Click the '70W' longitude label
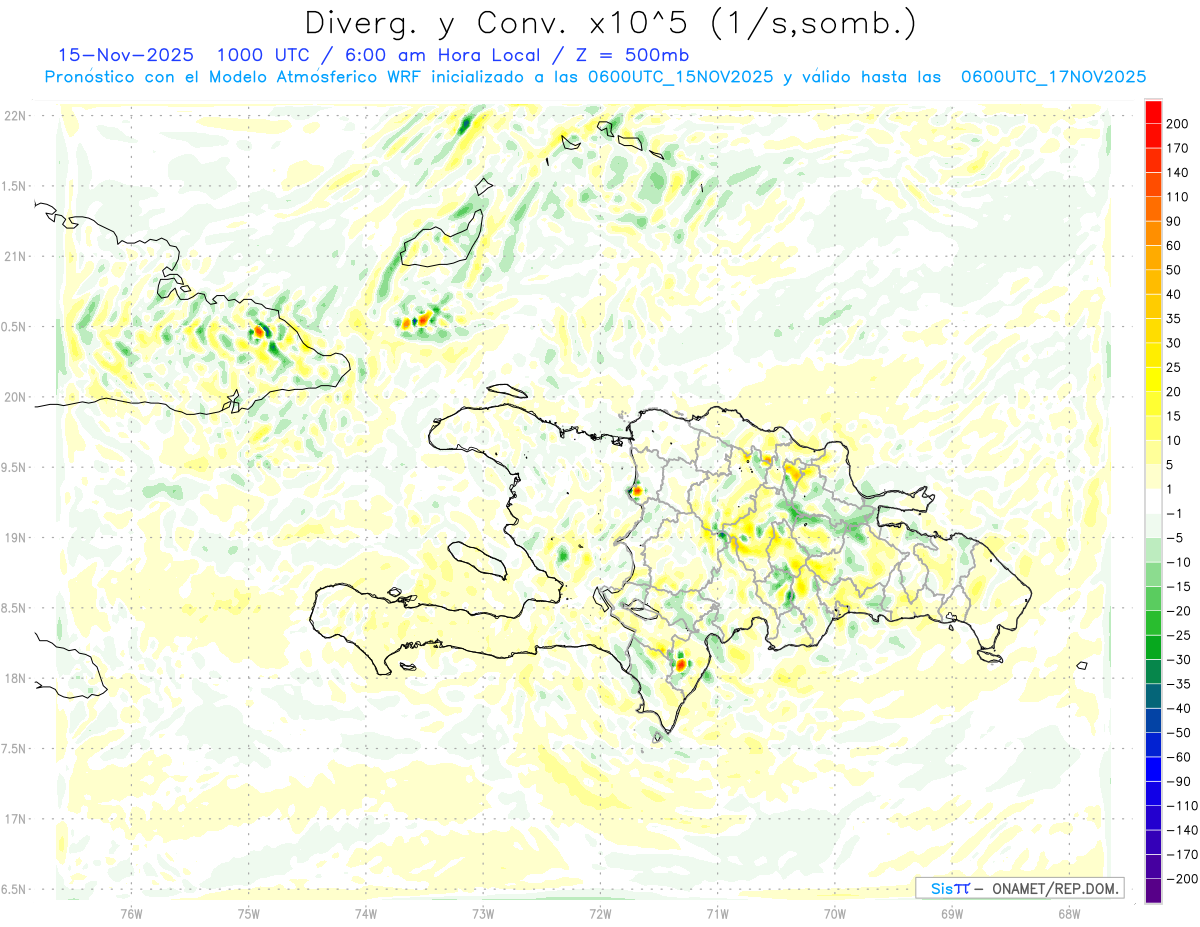Image resolution: width=1200 pixels, height=927 pixels. 835,912
